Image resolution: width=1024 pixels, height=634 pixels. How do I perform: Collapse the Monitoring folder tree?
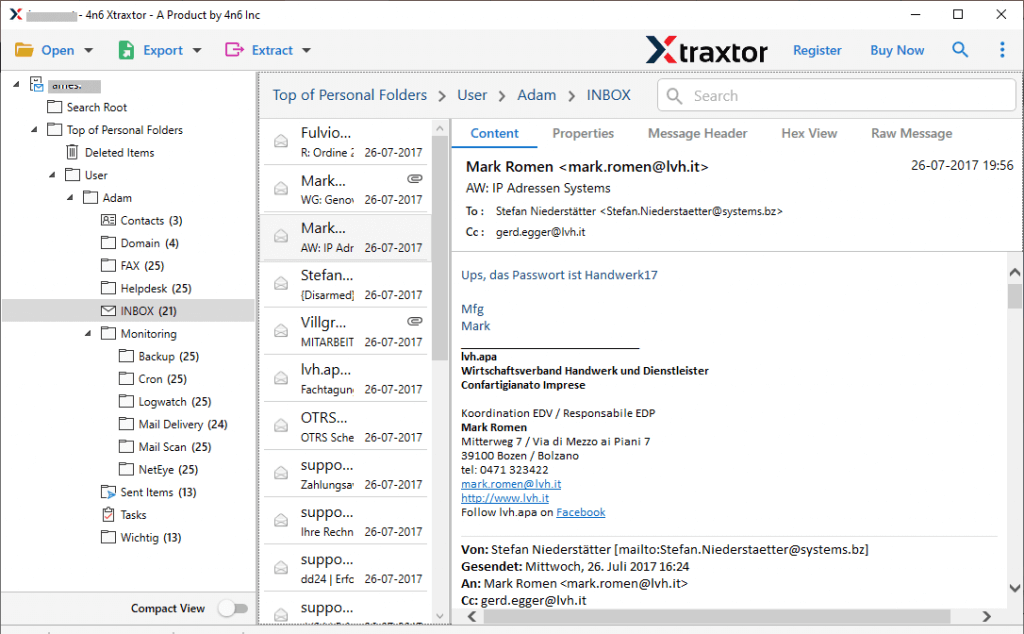point(89,334)
